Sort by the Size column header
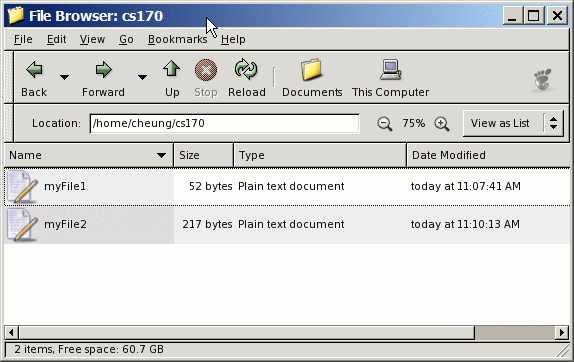574x362 pixels. coord(204,155)
